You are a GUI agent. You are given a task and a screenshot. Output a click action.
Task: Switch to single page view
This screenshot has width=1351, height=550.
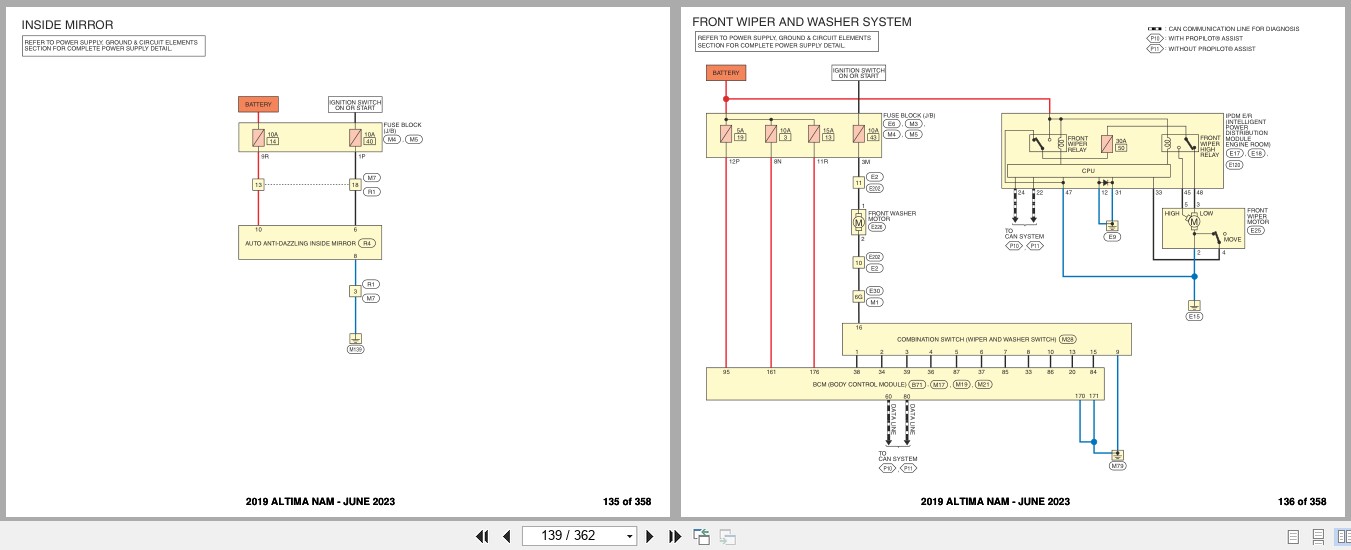(x=1293, y=536)
